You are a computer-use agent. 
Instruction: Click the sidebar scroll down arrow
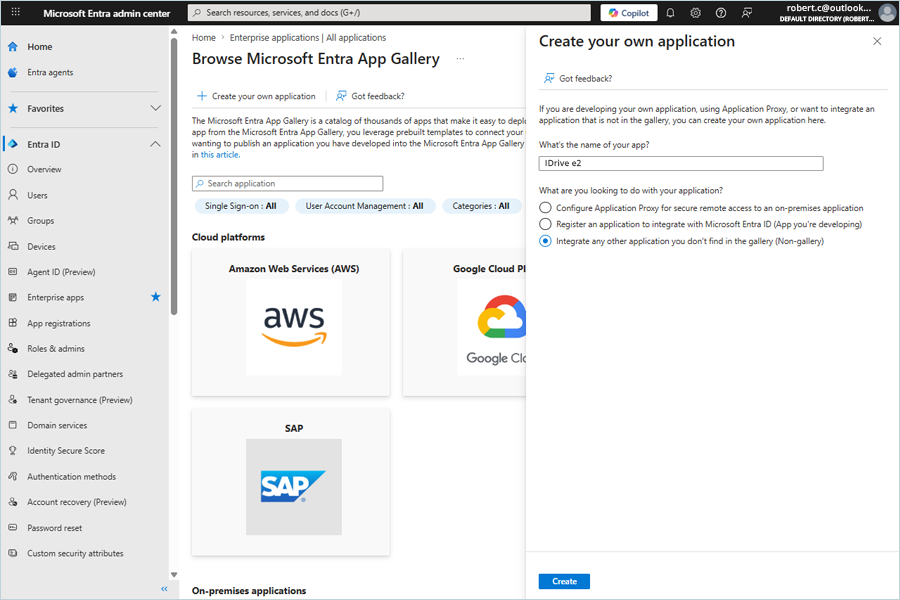pyautogui.click(x=174, y=575)
